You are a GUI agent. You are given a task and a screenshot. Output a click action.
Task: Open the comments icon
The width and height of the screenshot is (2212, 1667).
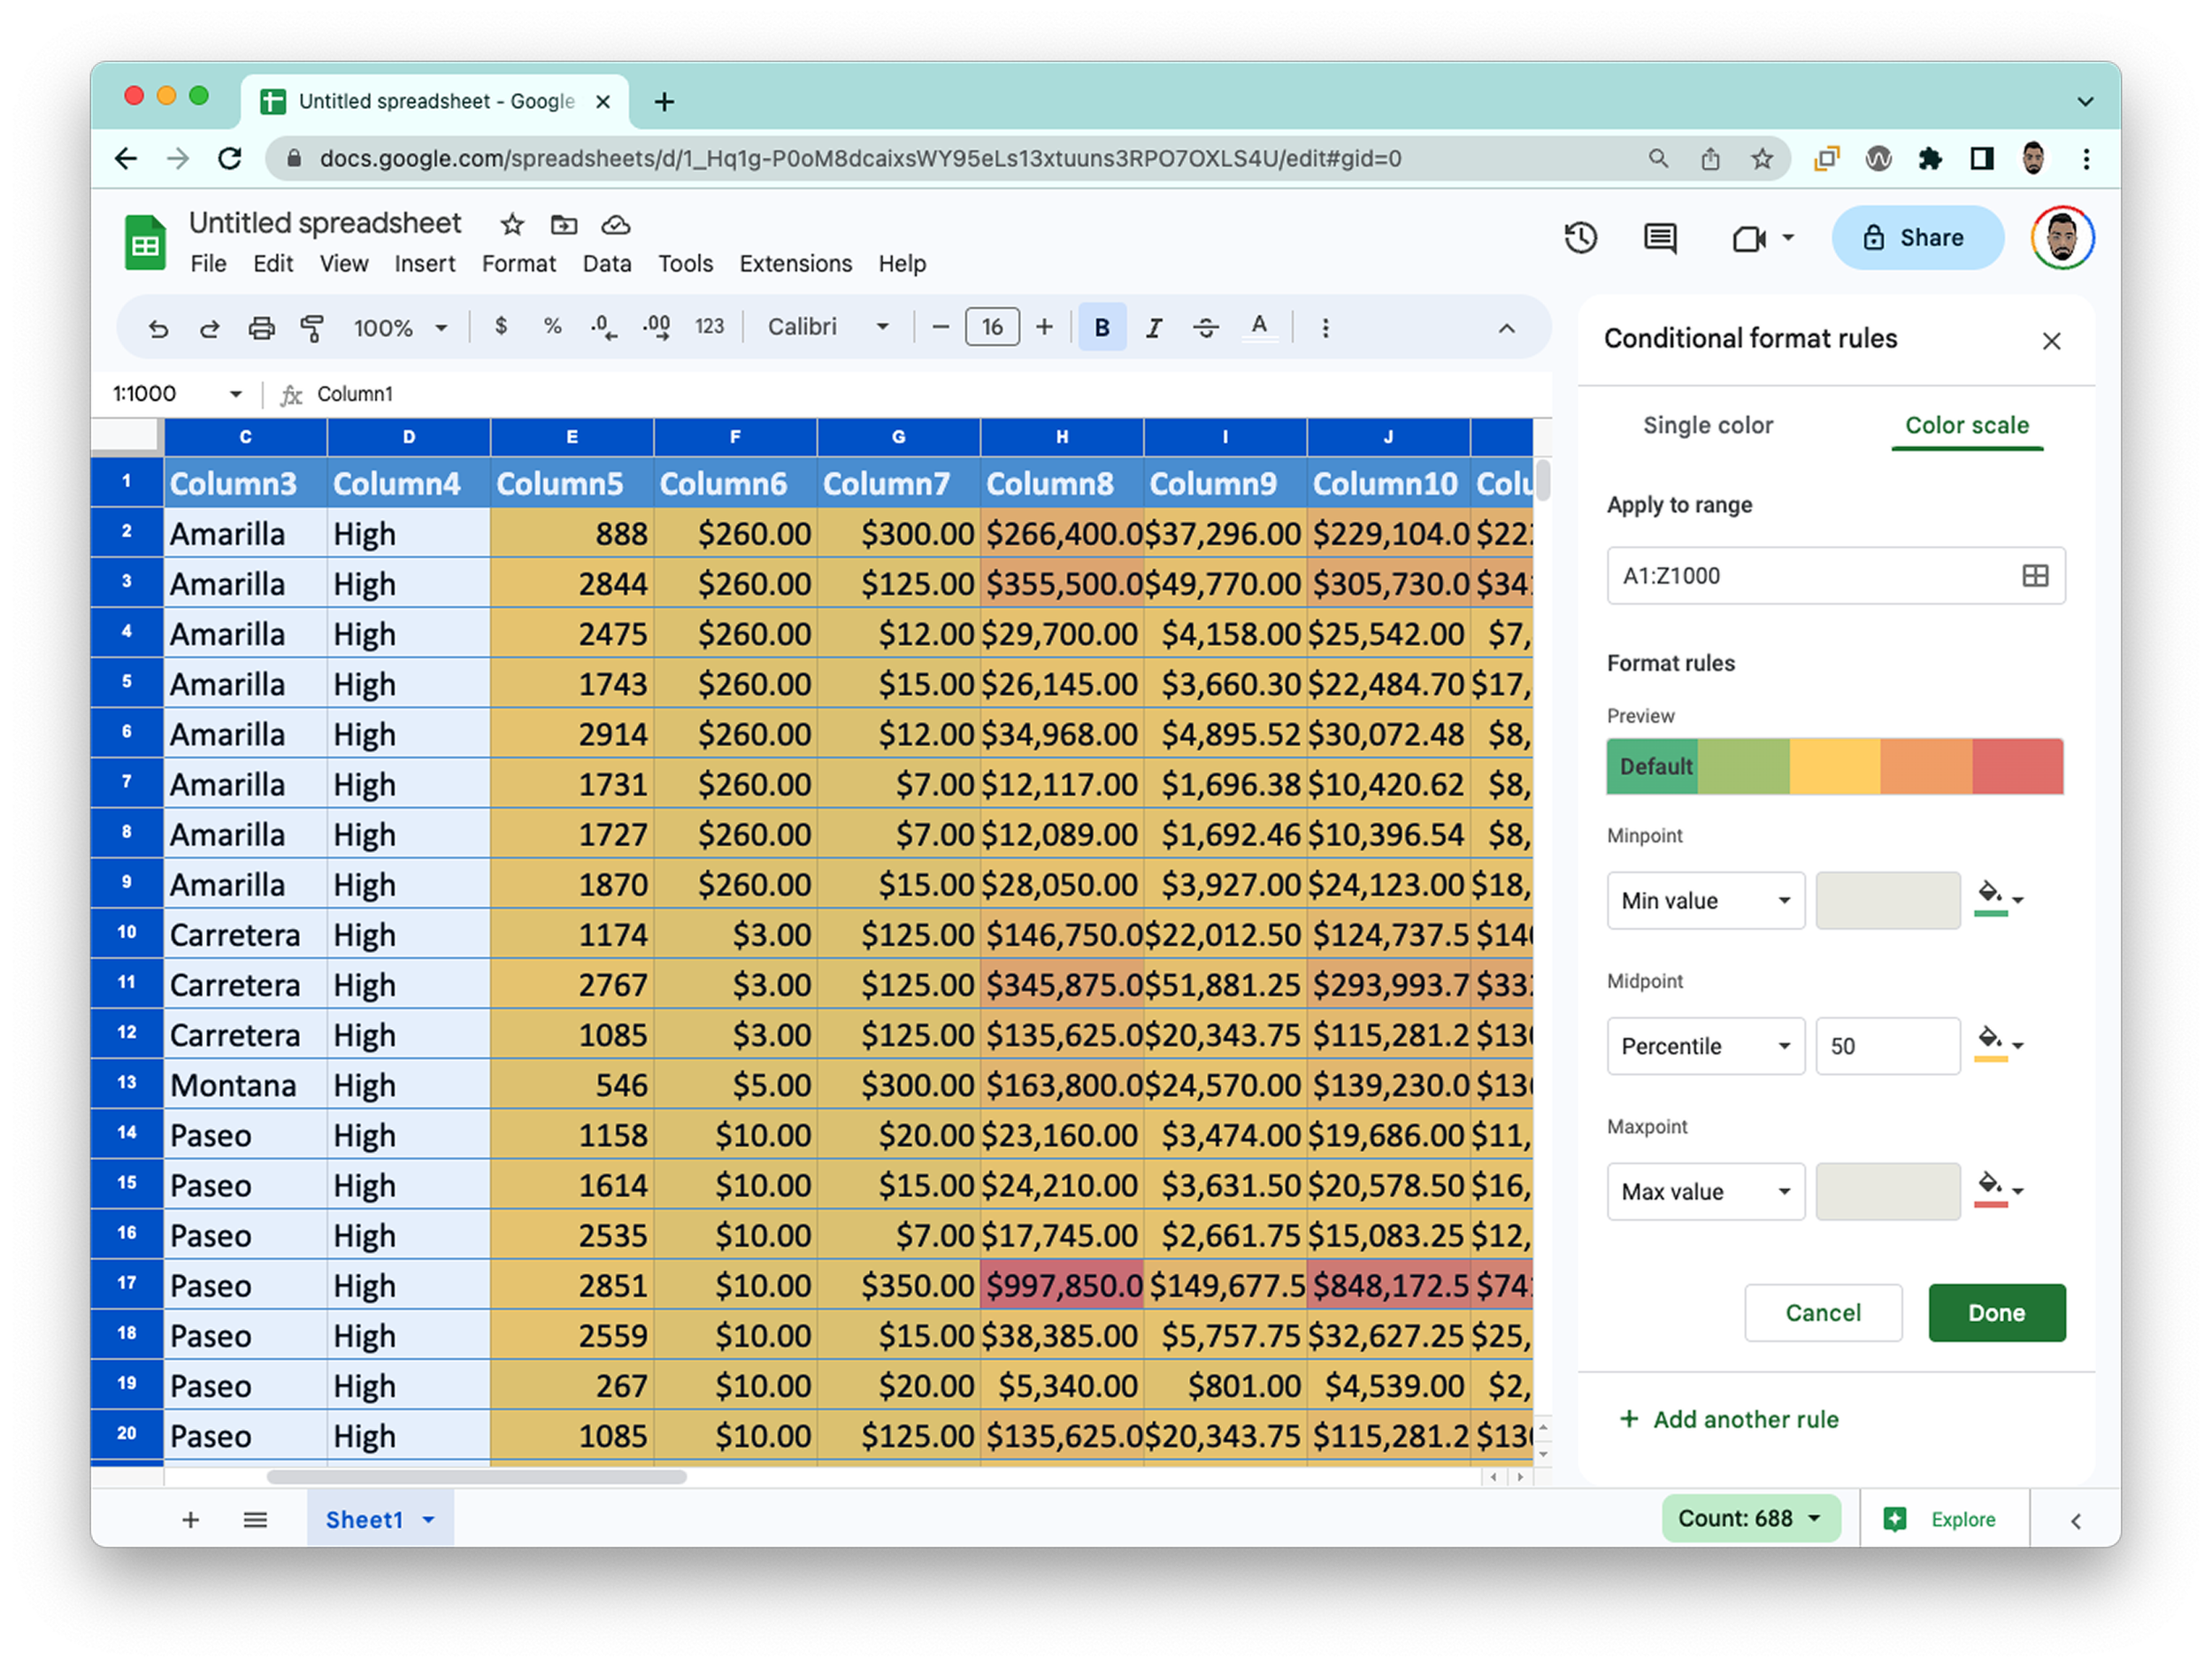tap(1660, 238)
